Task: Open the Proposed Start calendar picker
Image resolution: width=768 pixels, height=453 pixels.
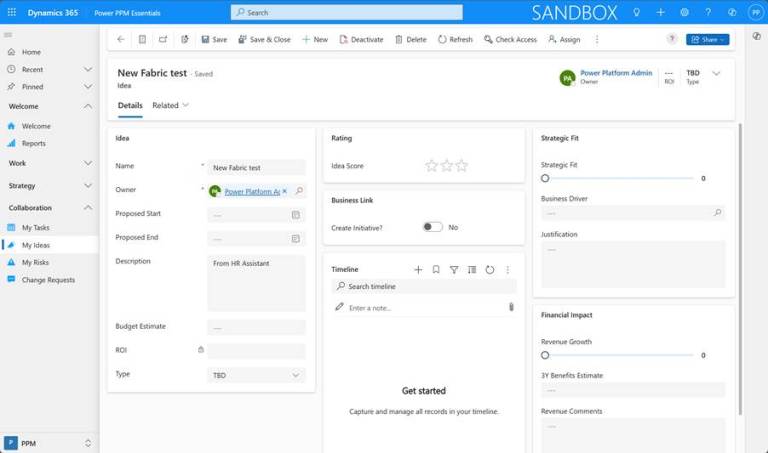Action: [296, 214]
